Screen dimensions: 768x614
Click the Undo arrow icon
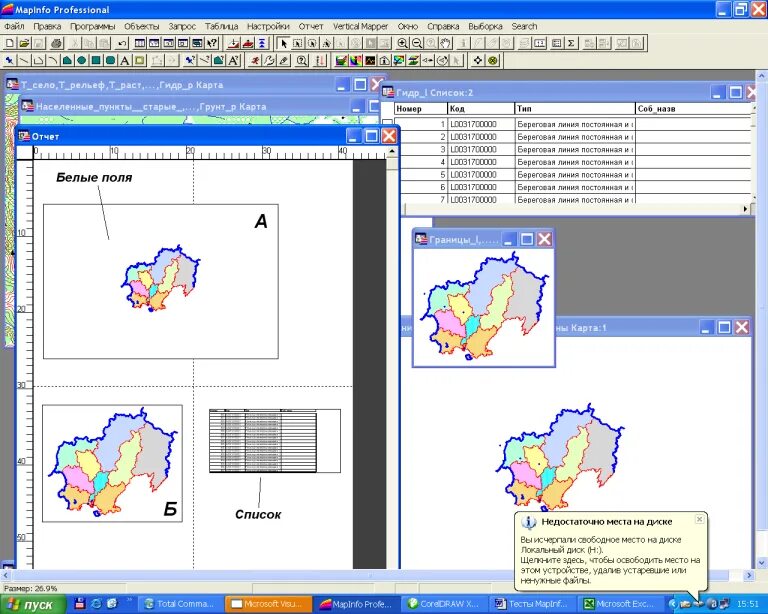[x=122, y=43]
